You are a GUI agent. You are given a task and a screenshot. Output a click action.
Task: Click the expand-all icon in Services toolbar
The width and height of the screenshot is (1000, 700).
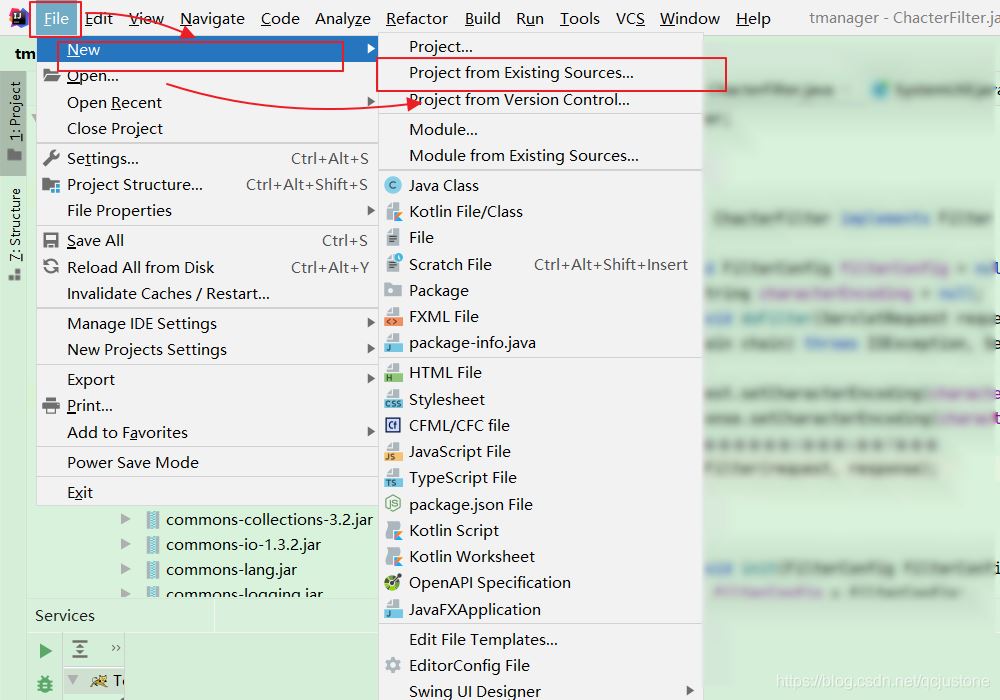(80, 649)
